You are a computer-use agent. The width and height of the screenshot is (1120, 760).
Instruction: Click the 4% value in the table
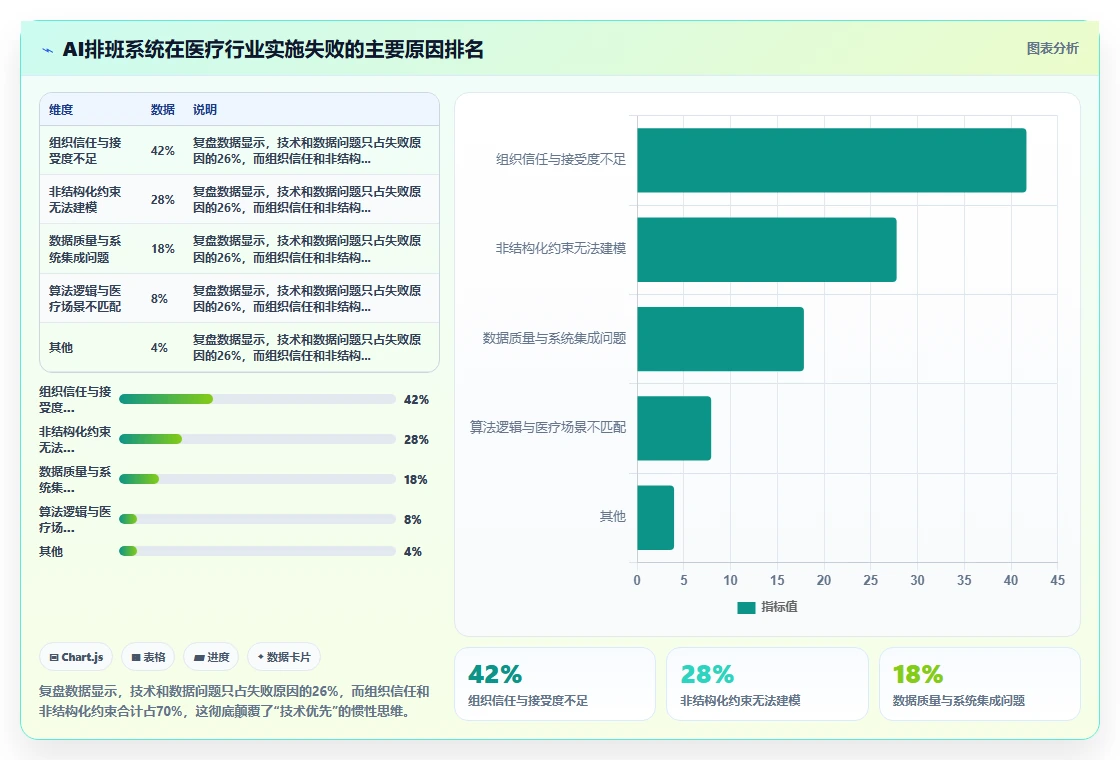159,348
